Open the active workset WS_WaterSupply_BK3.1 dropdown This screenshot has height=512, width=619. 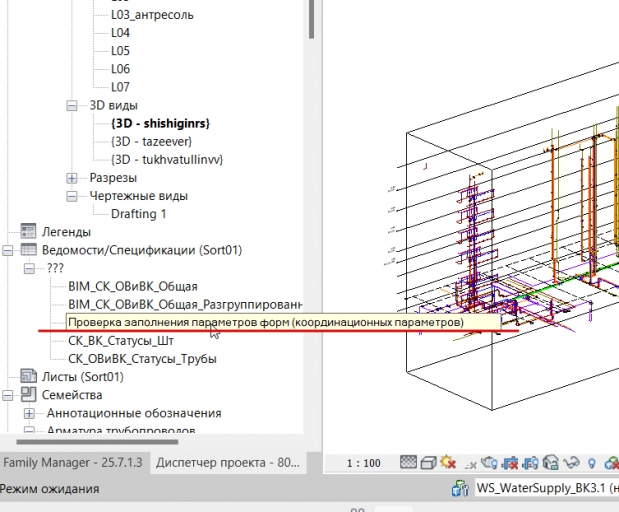547,488
